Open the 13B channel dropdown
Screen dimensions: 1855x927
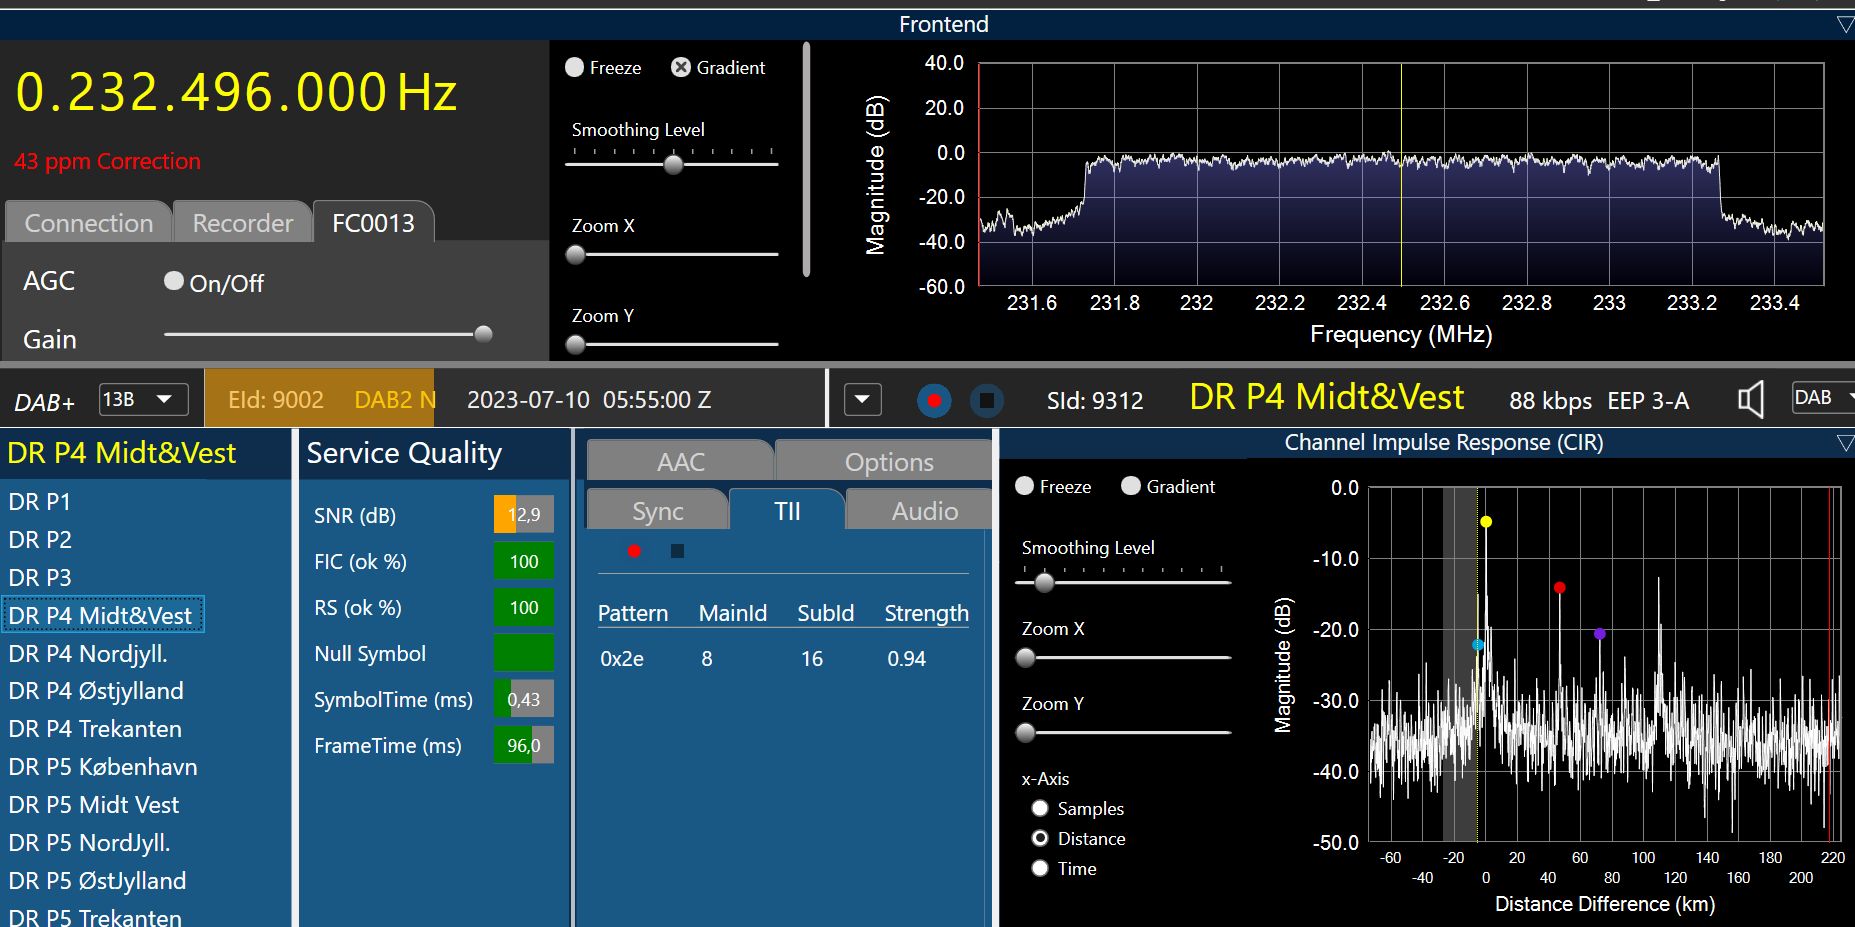[142, 400]
